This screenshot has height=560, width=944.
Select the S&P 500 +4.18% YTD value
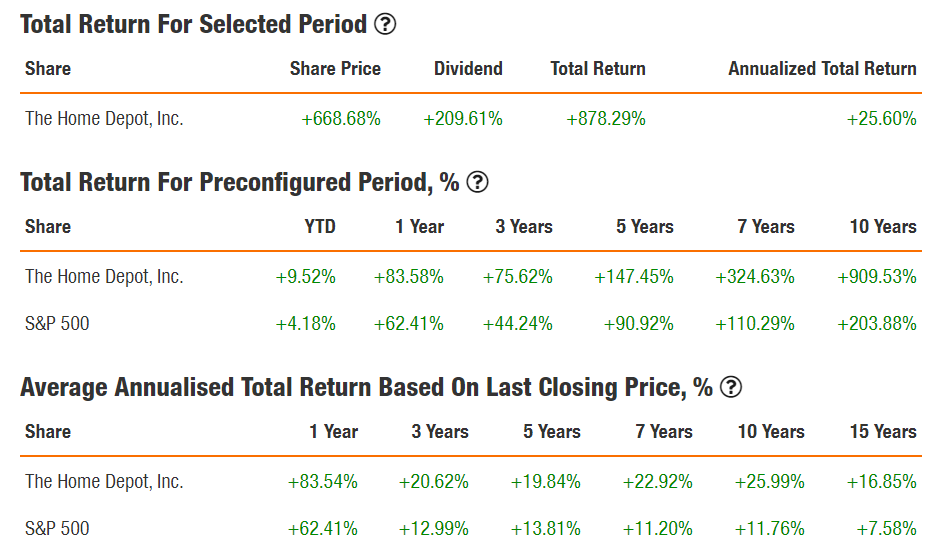[x=306, y=324]
